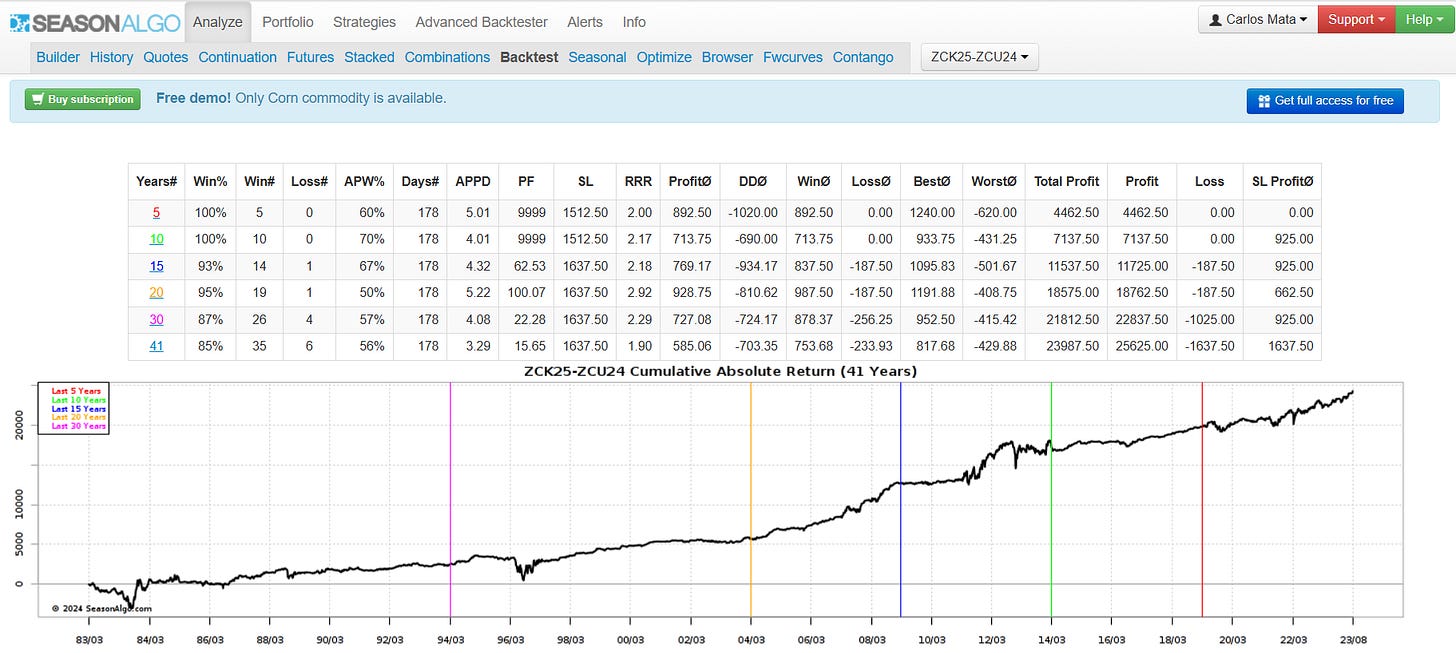Click the Total Profit column header
1456x653 pixels.
click(x=1067, y=181)
